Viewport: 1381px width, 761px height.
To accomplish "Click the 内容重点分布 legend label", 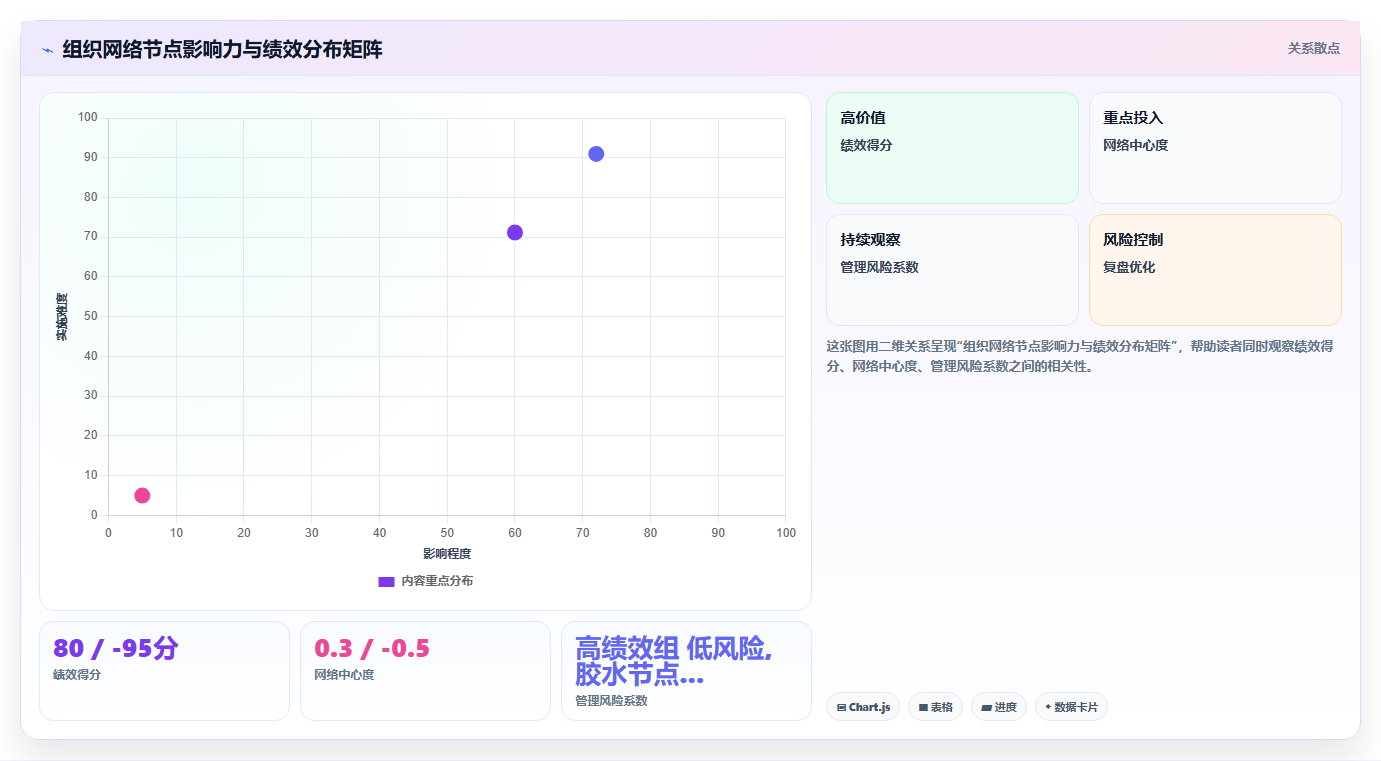I will 437,581.
